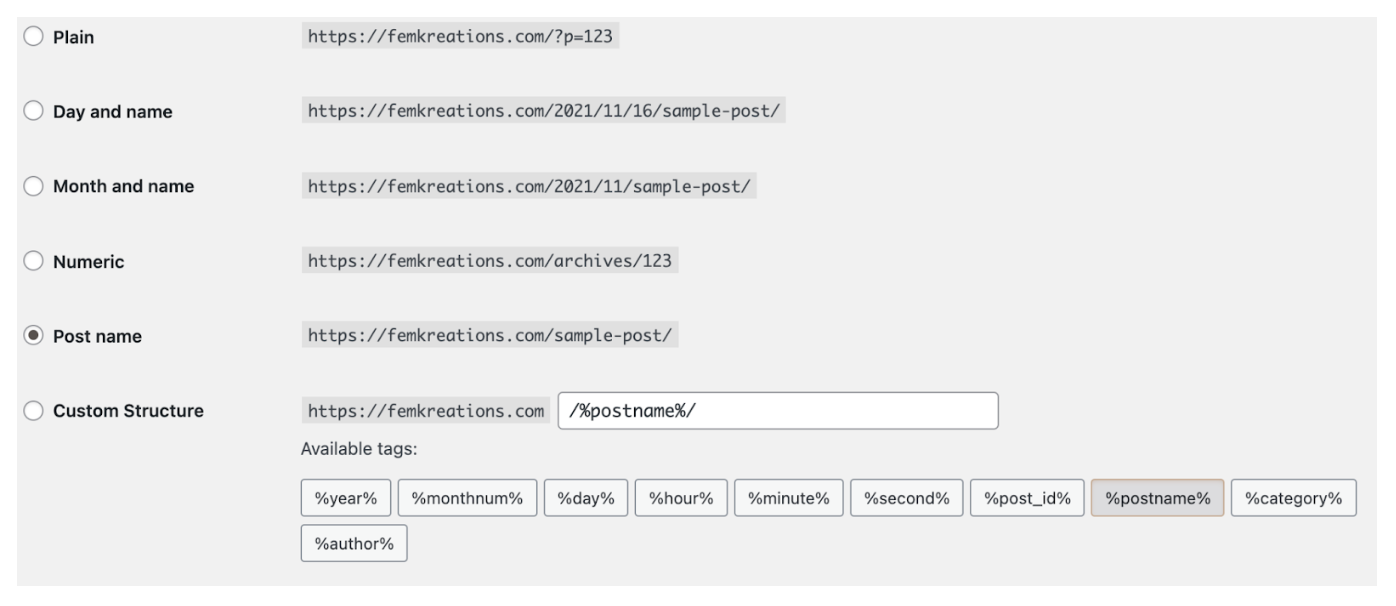This screenshot has height=606, width=1396.
Task: Add the %post_id% tag
Action: (1027, 499)
